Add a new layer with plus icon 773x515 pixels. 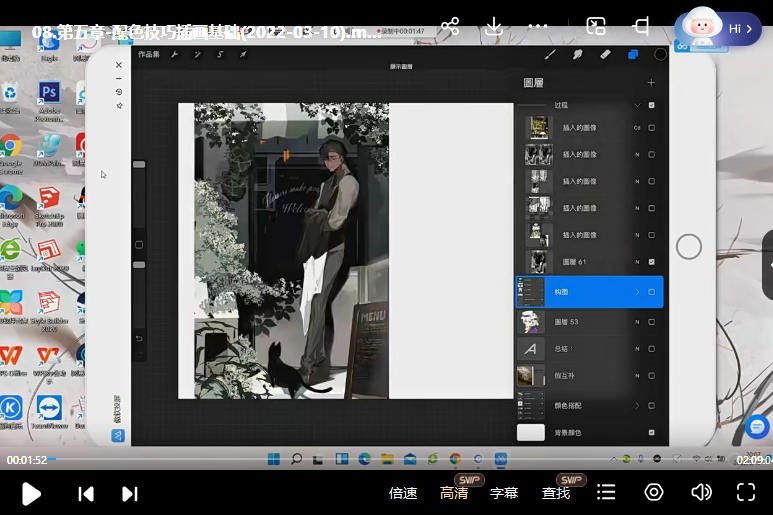tap(651, 83)
